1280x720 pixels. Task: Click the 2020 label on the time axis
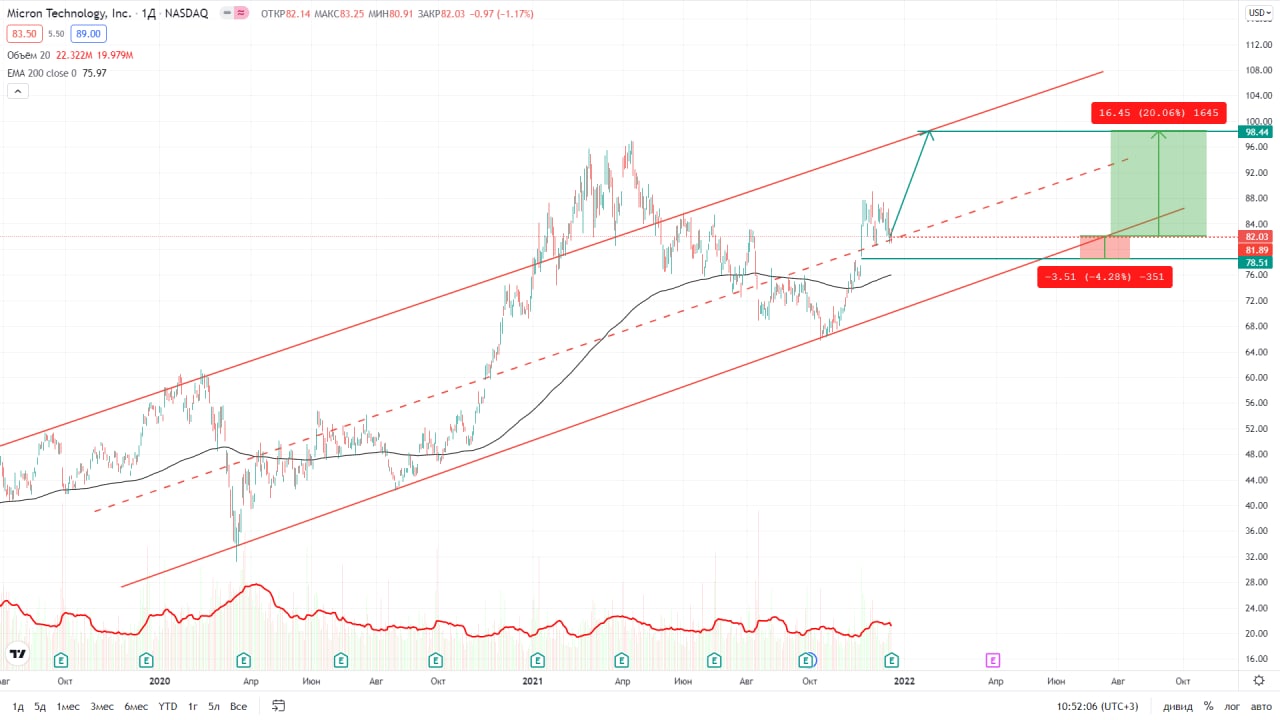pyautogui.click(x=160, y=681)
